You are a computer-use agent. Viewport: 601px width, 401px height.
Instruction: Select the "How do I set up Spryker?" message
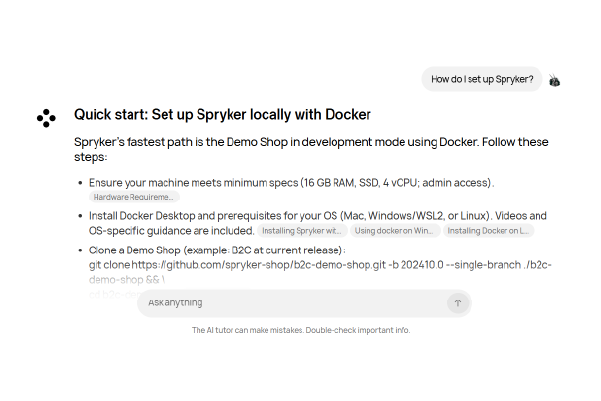coord(481,79)
